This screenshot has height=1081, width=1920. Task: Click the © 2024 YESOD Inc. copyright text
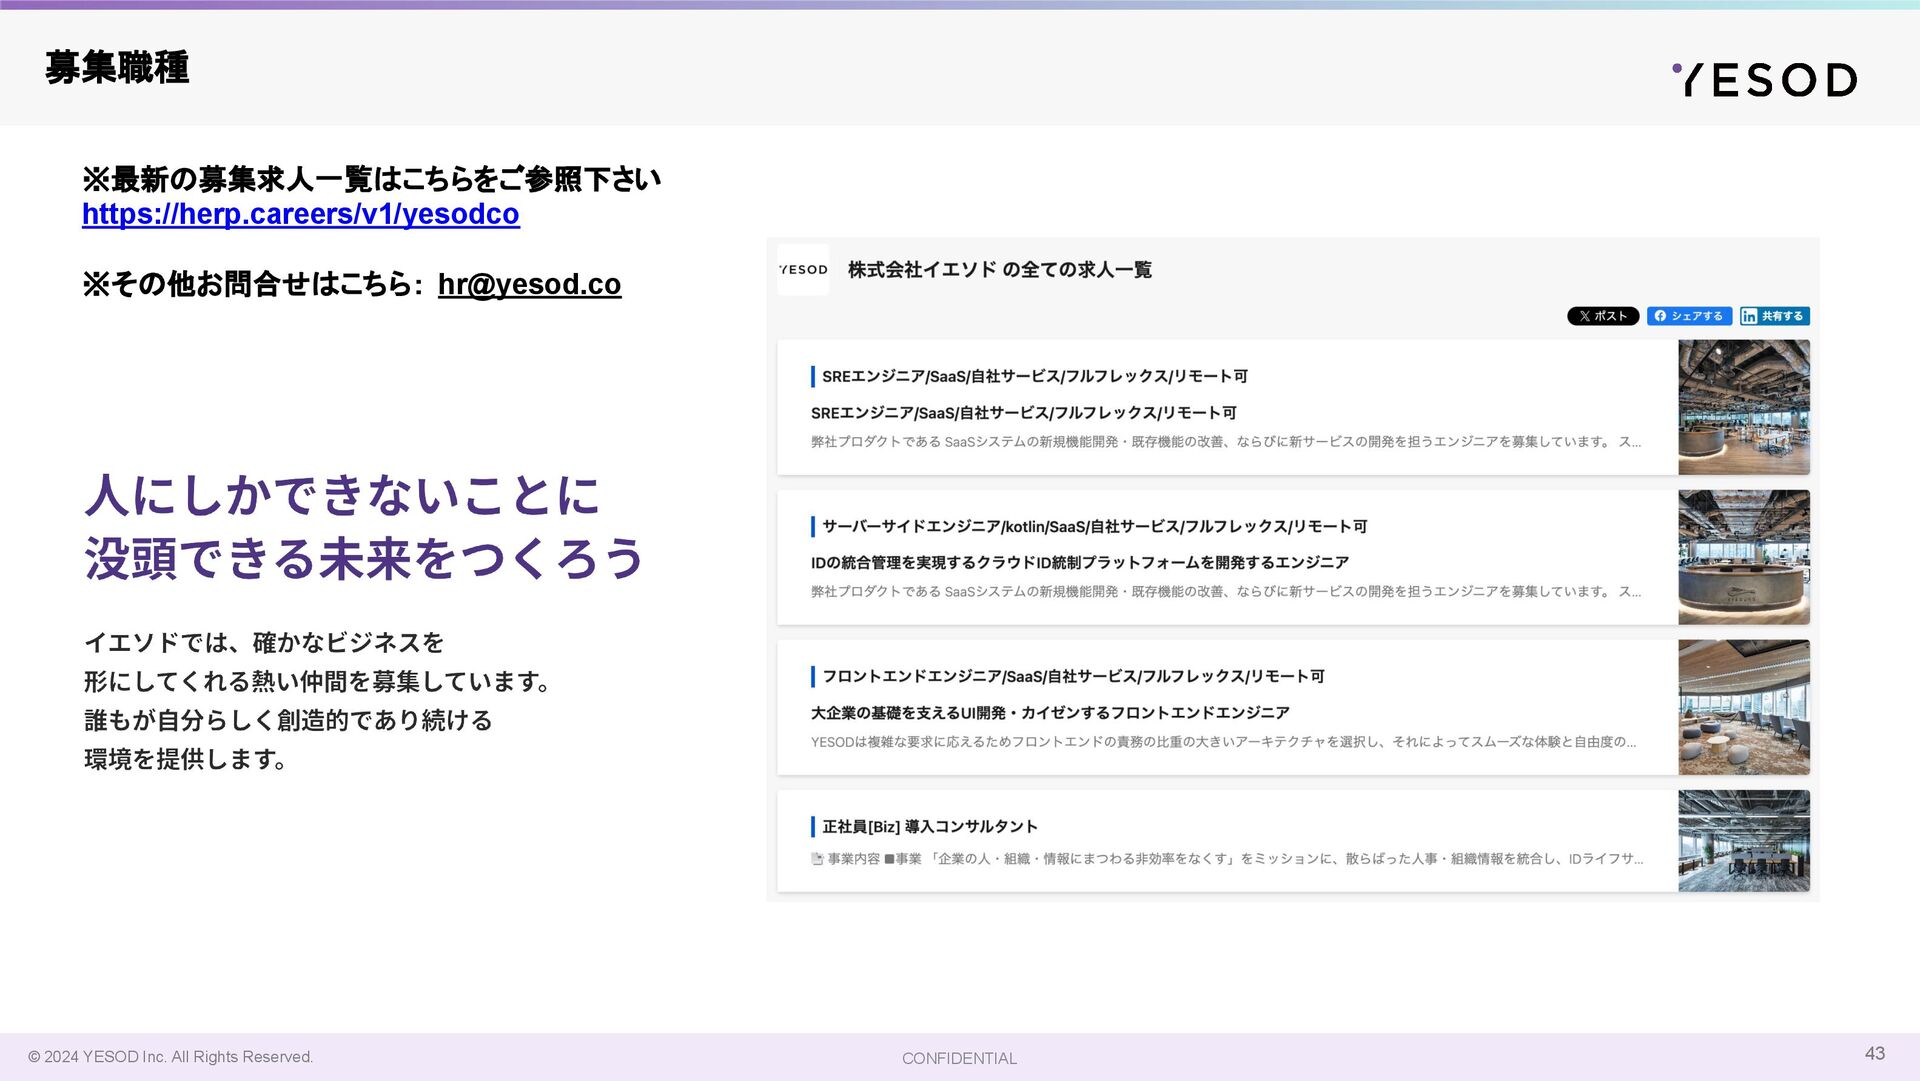[x=170, y=1057]
